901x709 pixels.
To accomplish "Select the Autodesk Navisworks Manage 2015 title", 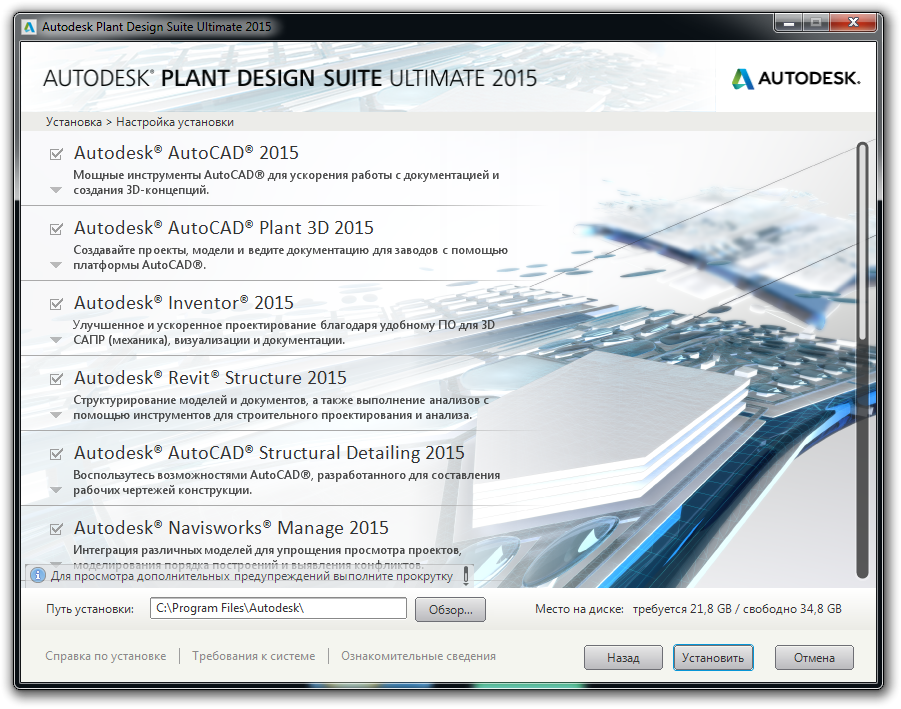I will (232, 528).
